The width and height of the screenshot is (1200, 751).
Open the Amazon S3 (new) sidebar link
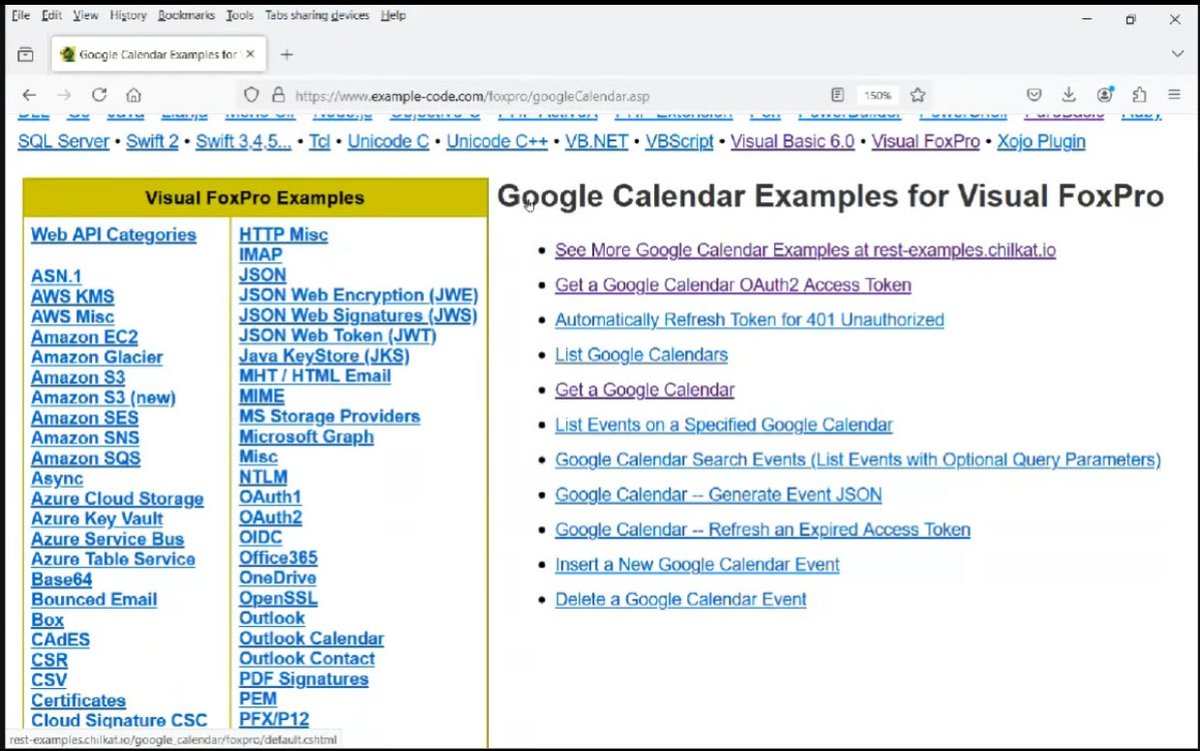pos(103,398)
